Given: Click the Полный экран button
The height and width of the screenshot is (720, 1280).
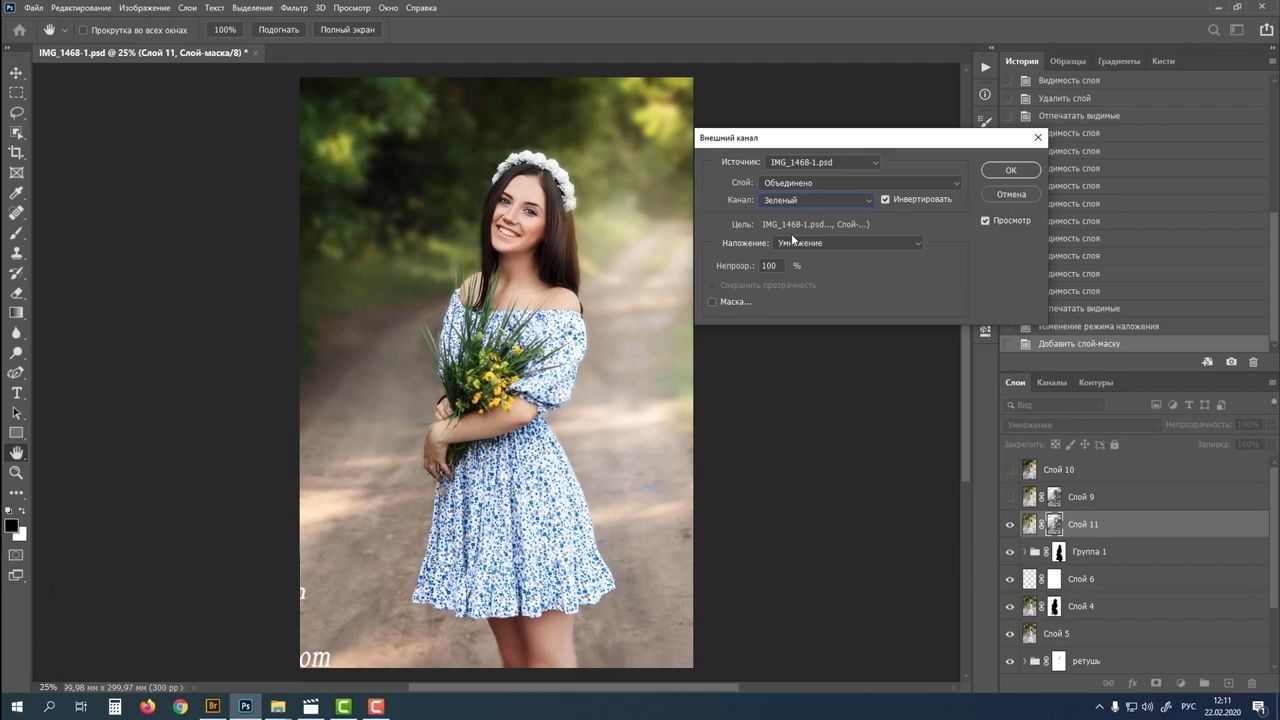Looking at the screenshot, I should [x=348, y=30].
